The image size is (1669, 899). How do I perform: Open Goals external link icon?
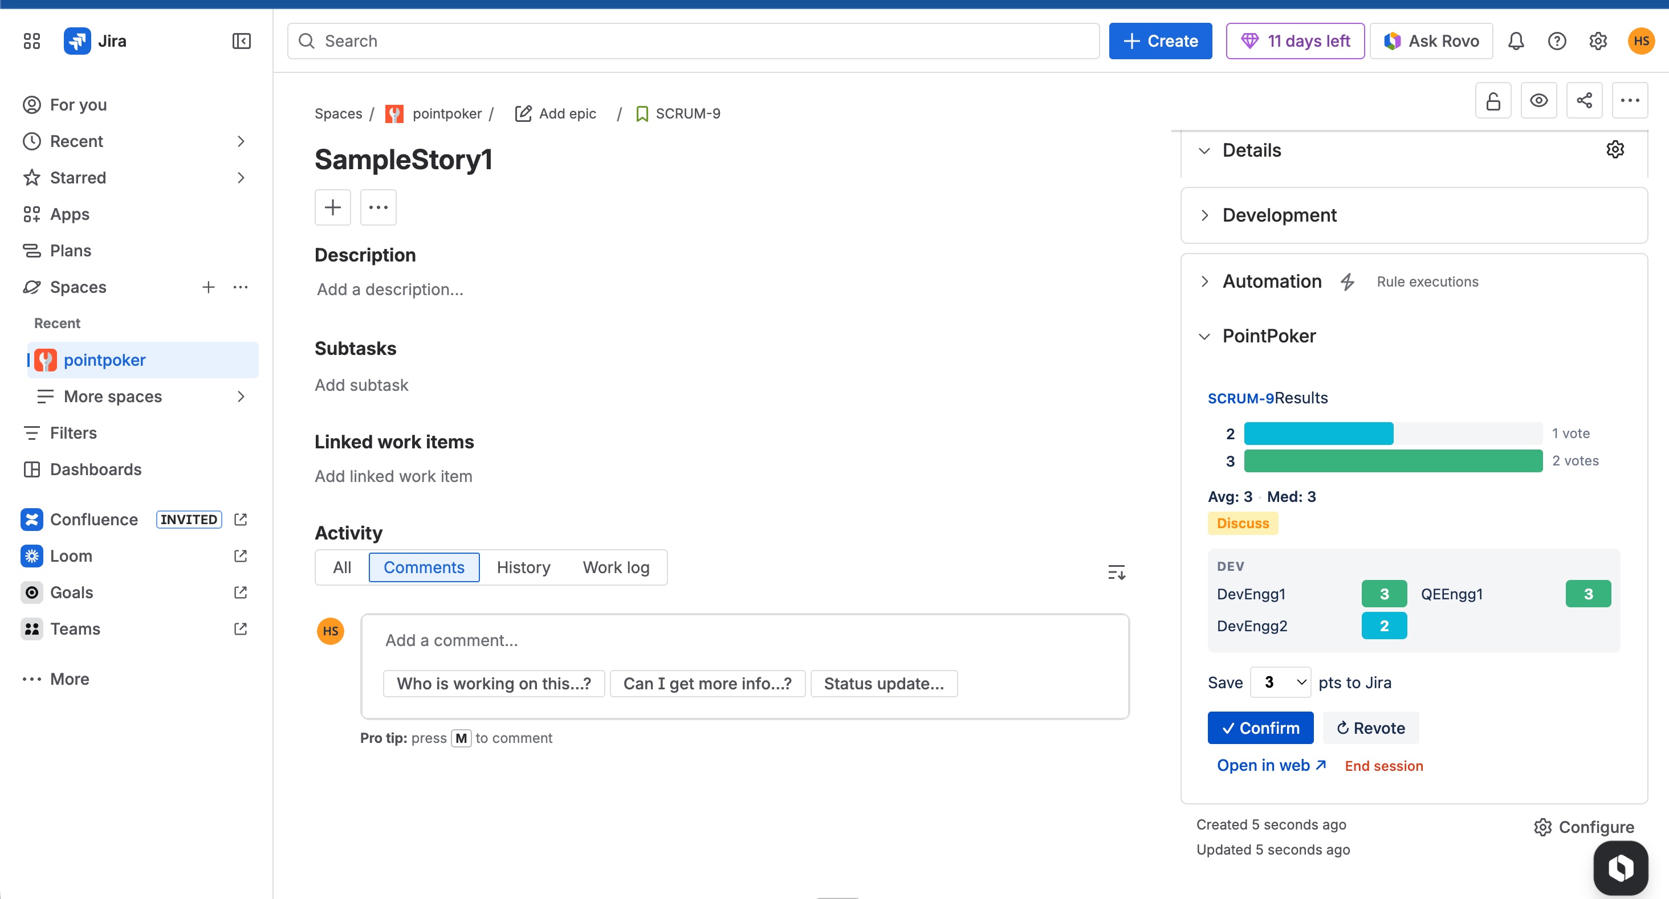click(240, 593)
